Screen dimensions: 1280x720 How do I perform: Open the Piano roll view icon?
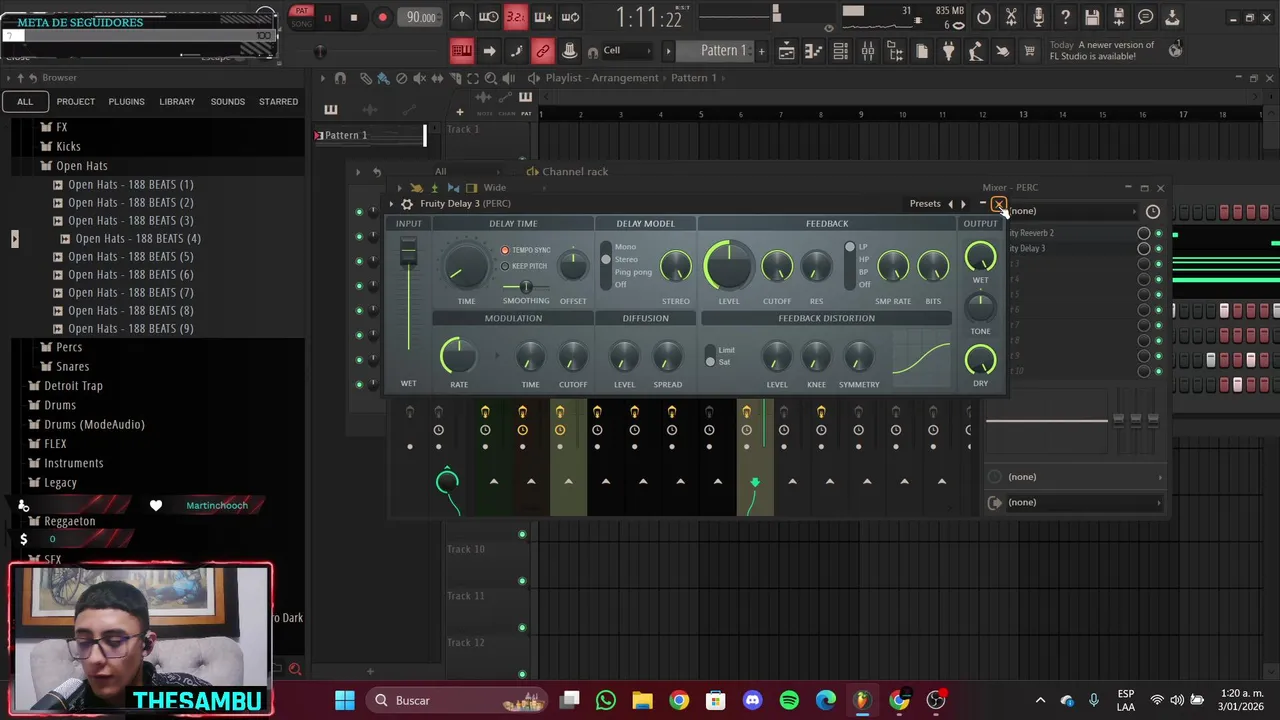(814, 51)
